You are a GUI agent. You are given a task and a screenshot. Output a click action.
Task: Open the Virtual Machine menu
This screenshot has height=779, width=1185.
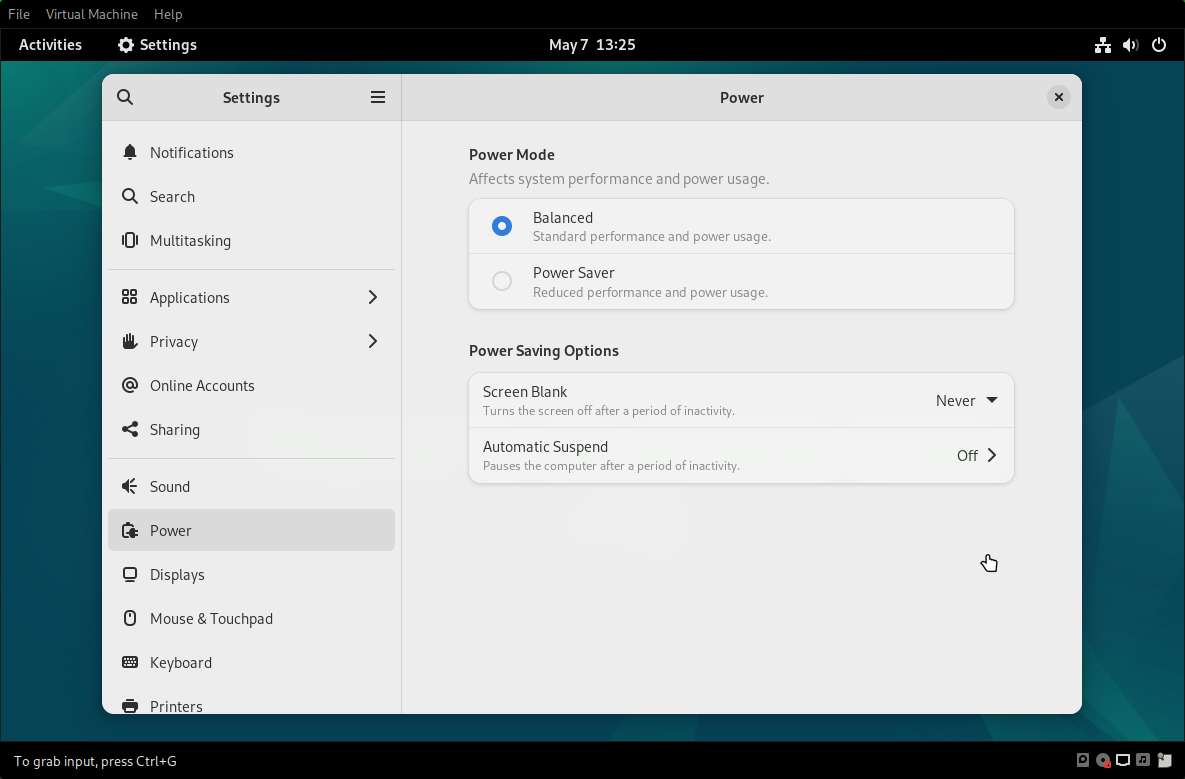tap(91, 14)
